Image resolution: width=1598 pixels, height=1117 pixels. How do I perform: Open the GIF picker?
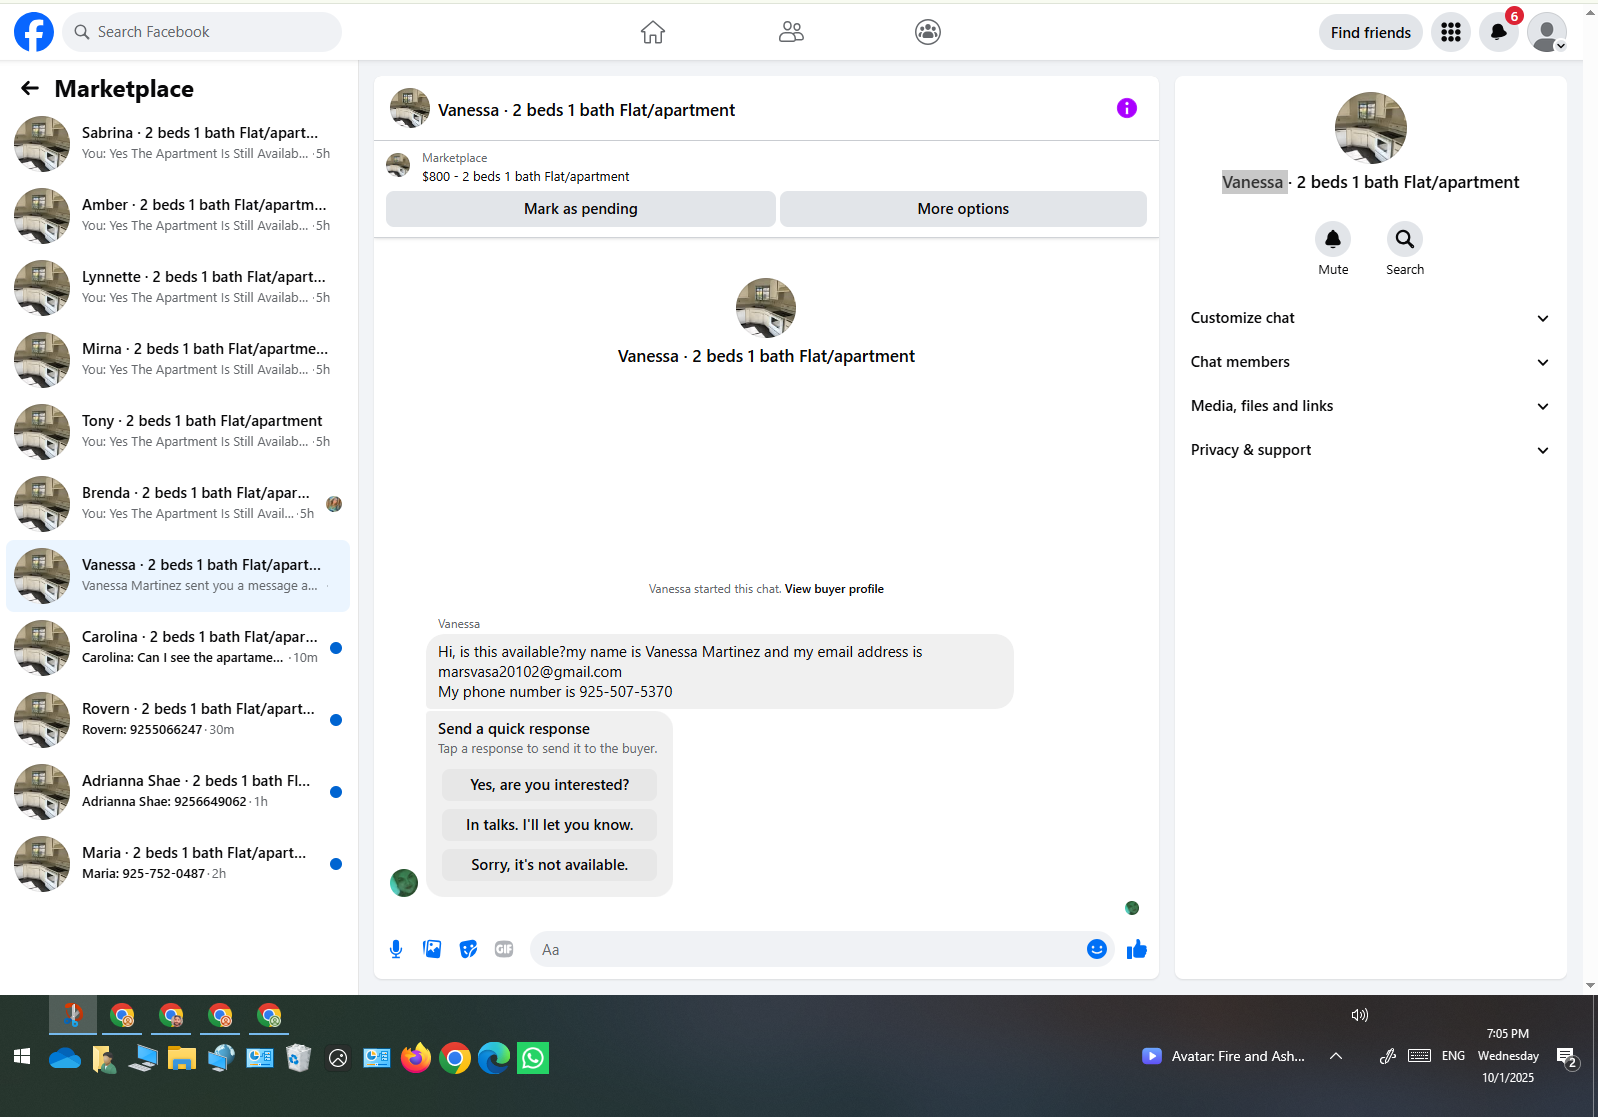click(504, 949)
